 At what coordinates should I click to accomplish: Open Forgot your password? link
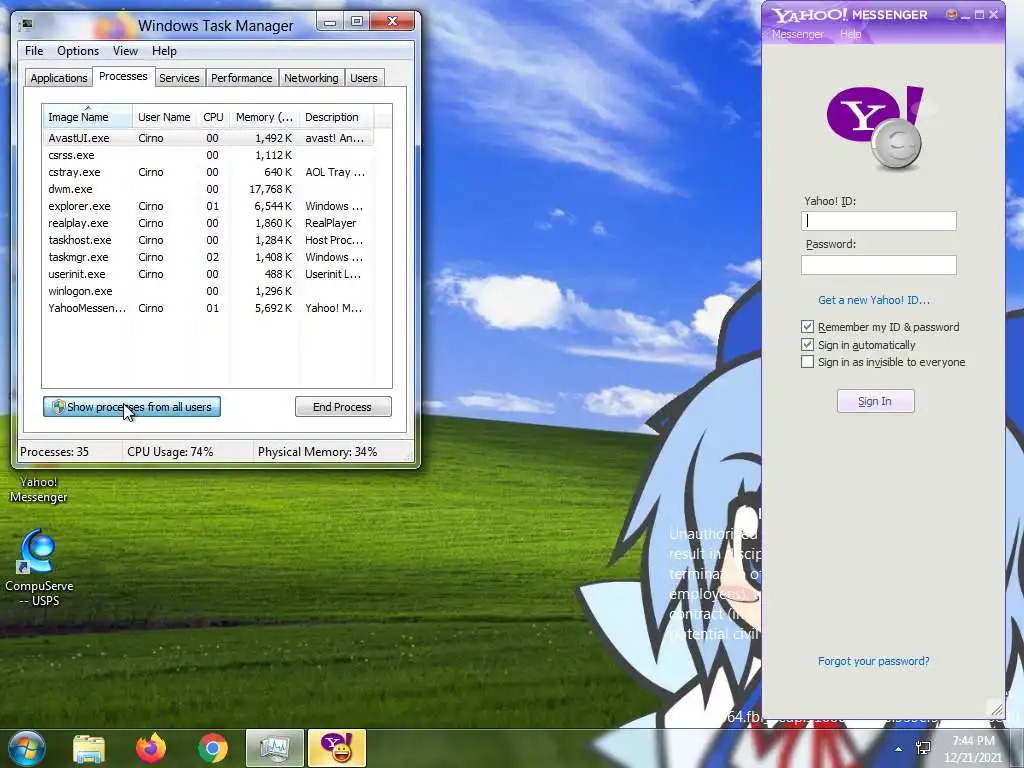coord(874,661)
